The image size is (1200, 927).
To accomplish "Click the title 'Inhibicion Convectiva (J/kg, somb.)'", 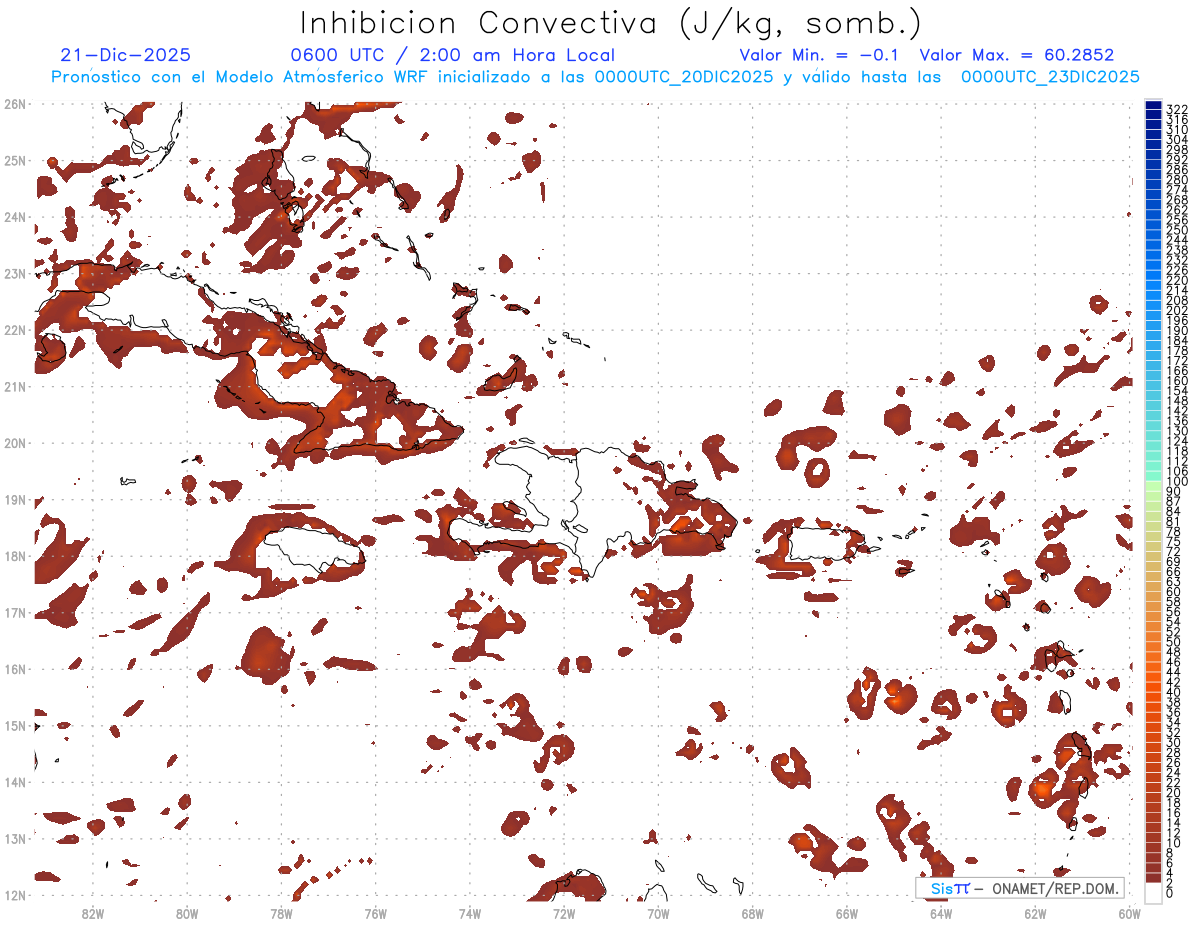I will point(611,24).
